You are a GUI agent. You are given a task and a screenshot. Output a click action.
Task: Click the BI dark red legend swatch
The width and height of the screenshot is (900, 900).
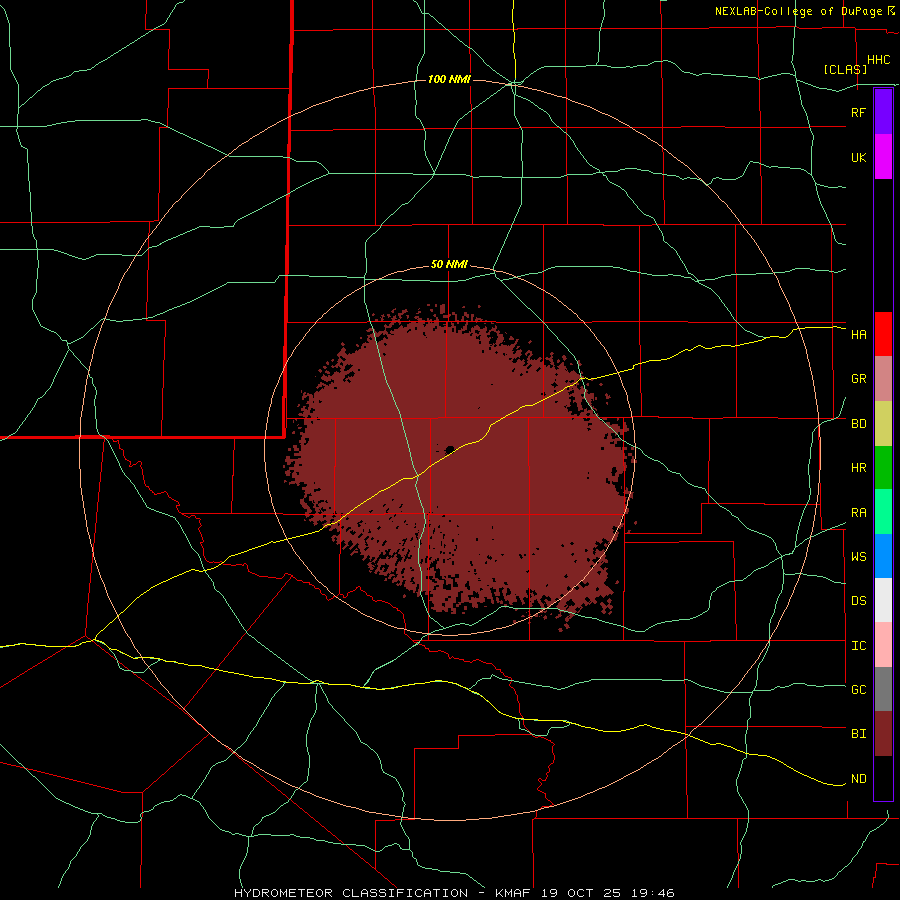point(883,734)
